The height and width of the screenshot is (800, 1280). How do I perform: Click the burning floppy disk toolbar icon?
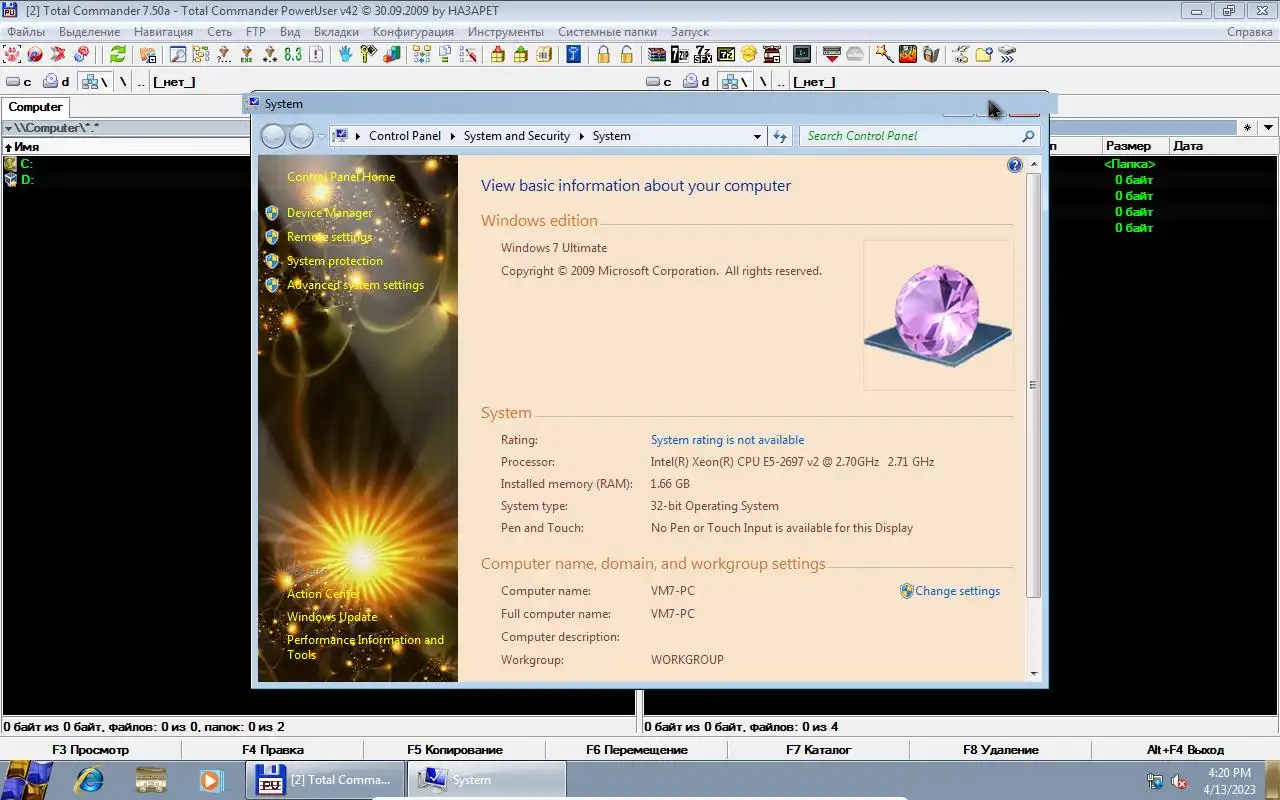click(908, 54)
